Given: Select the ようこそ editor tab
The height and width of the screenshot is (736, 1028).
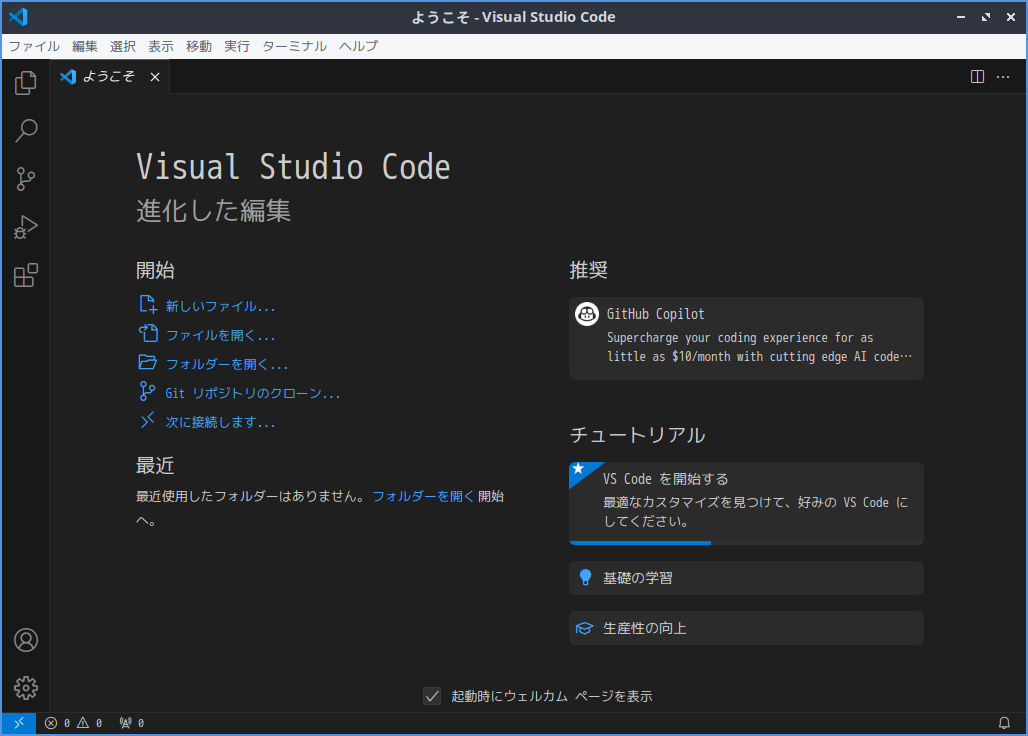Looking at the screenshot, I should pyautogui.click(x=109, y=77).
